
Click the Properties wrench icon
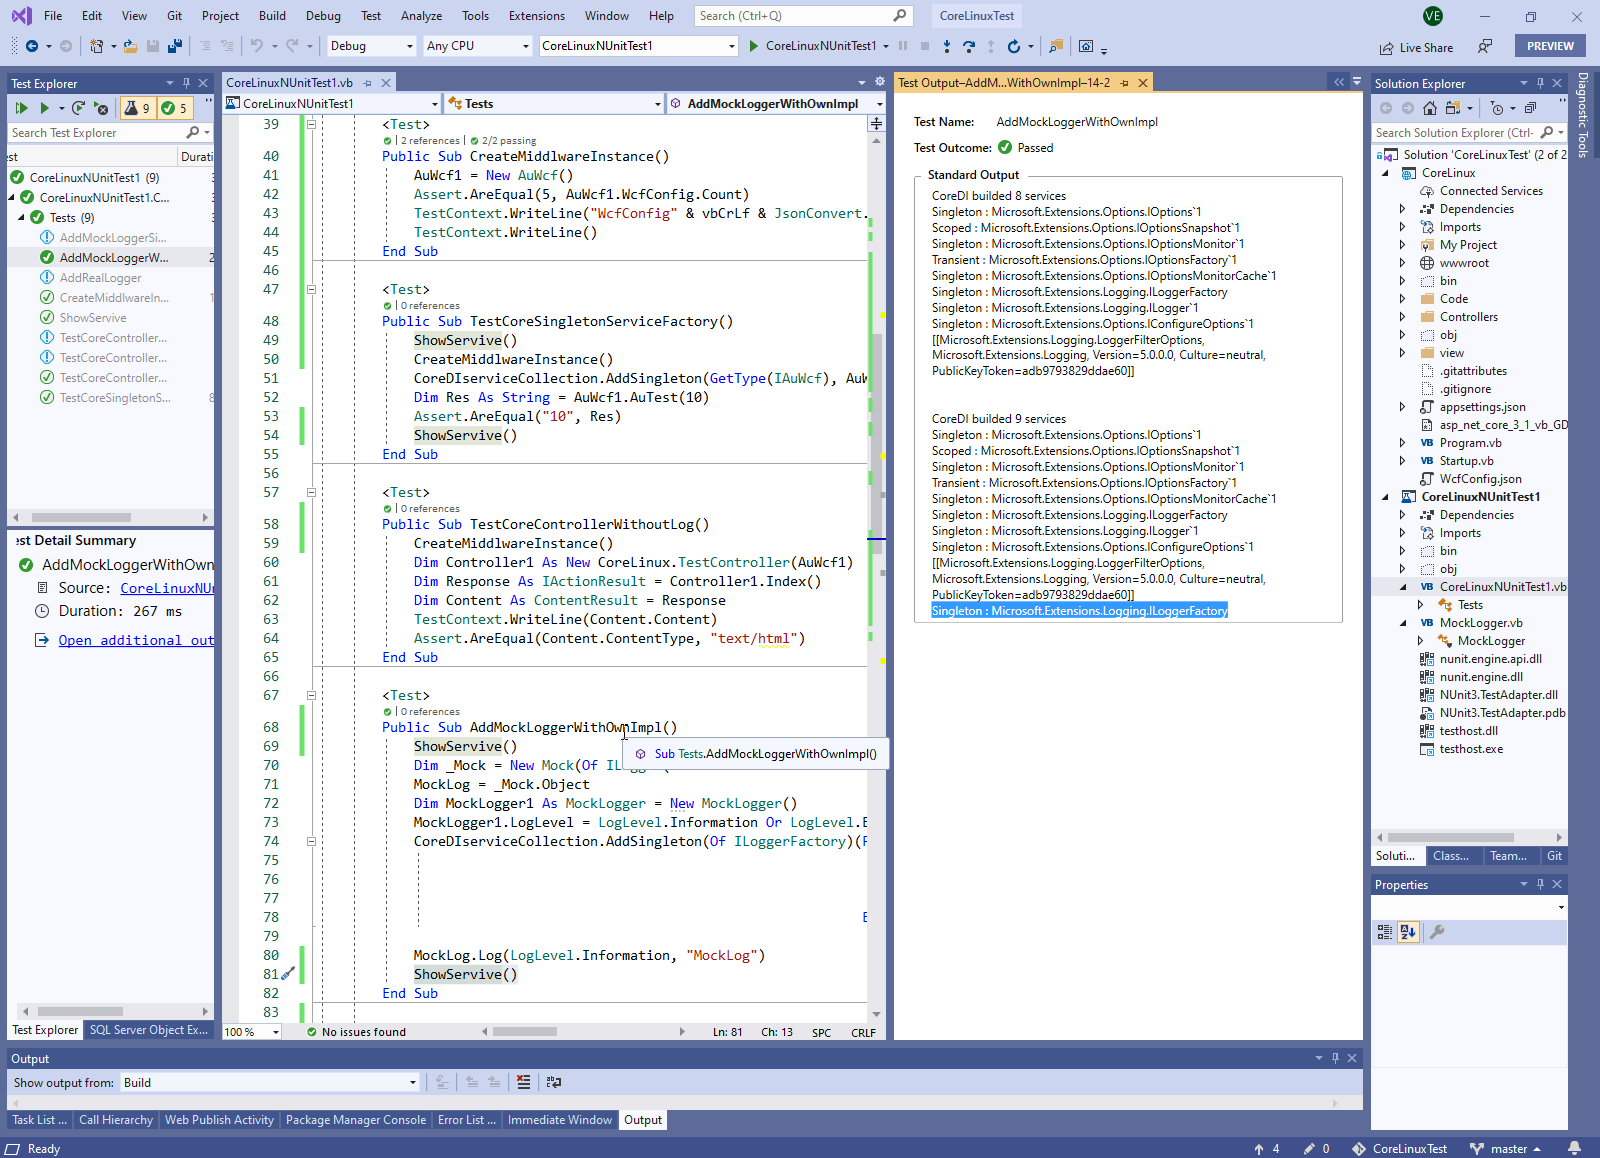[1437, 932]
